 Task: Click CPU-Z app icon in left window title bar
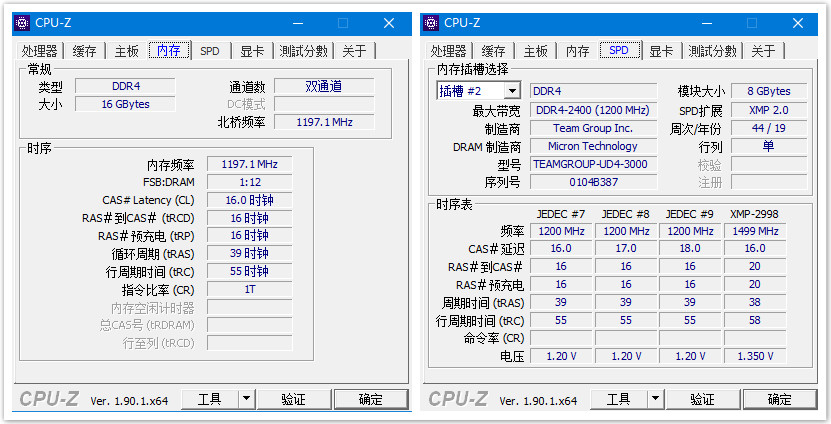(x=22, y=23)
